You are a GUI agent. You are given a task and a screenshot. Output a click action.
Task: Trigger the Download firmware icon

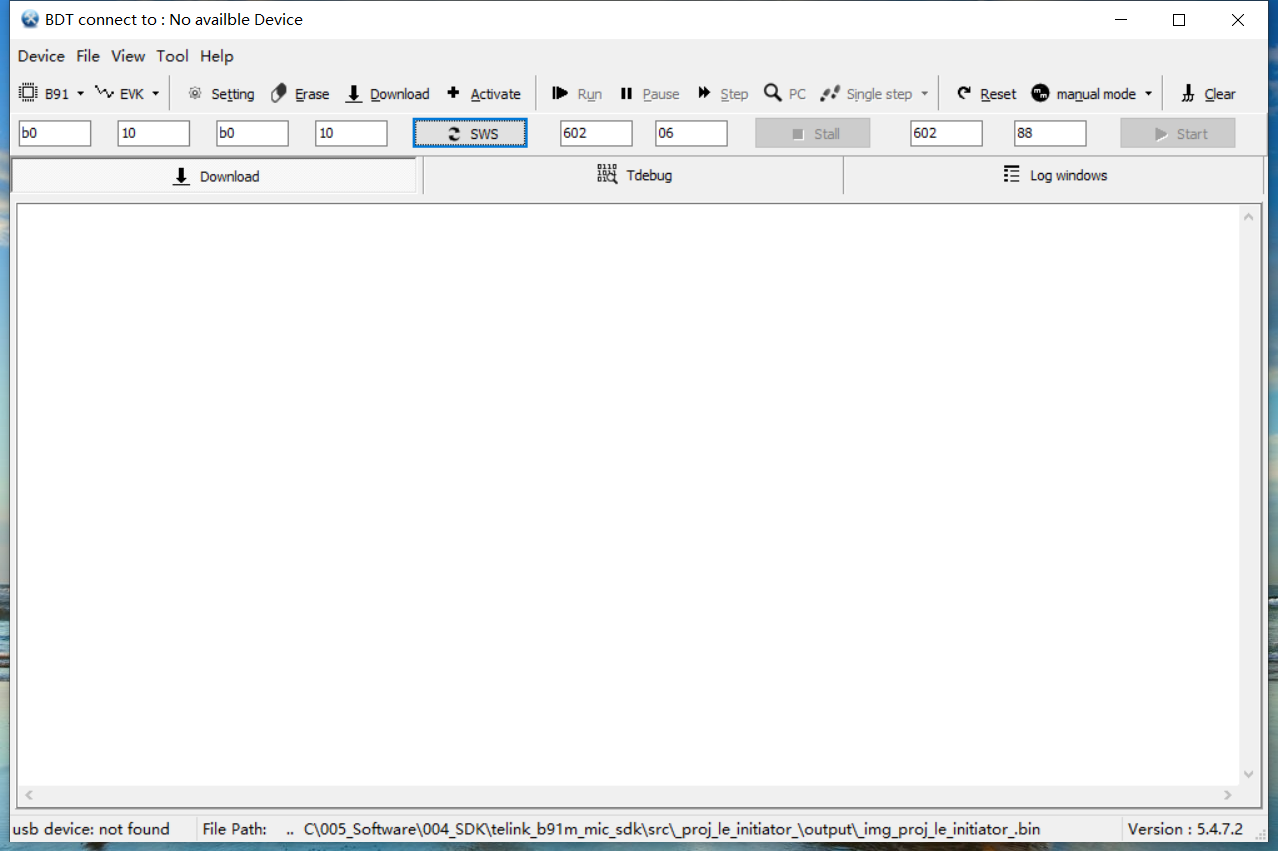[x=352, y=93]
